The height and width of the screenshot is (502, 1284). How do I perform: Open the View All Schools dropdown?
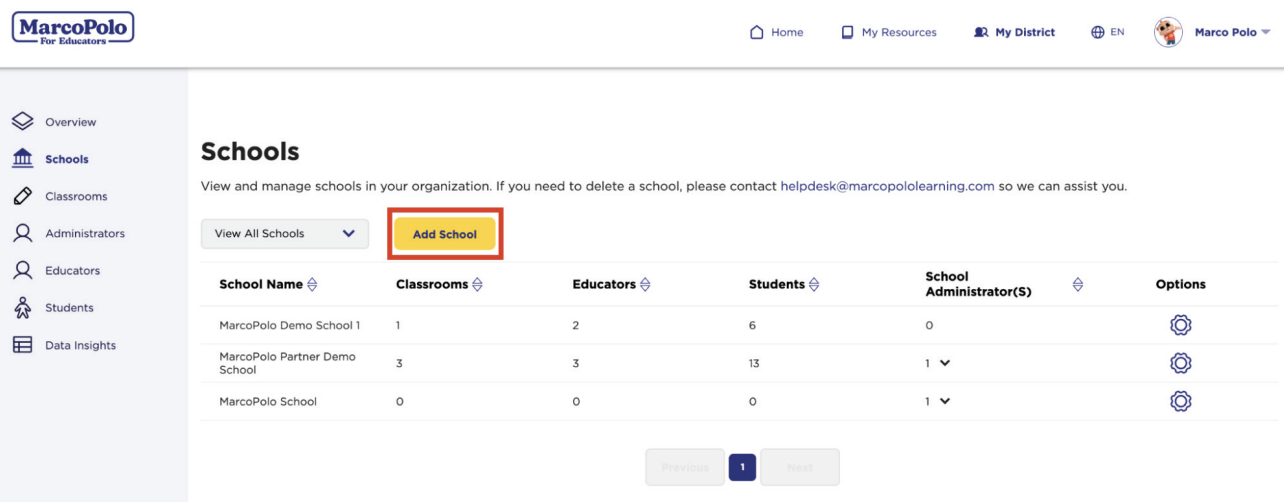tap(285, 233)
